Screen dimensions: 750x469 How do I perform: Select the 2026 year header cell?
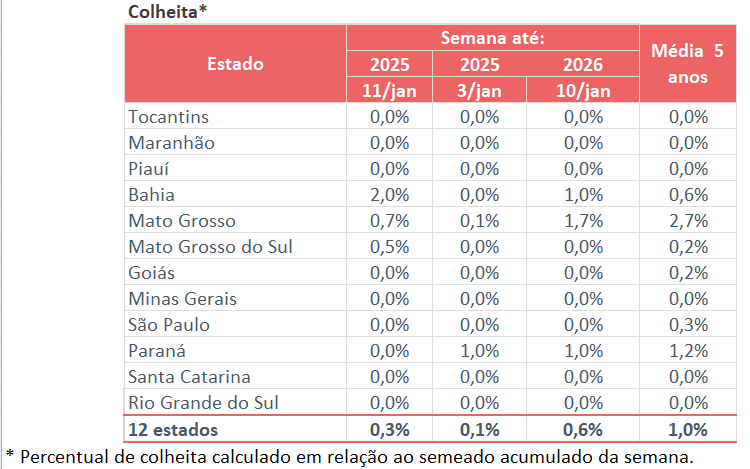pos(582,65)
